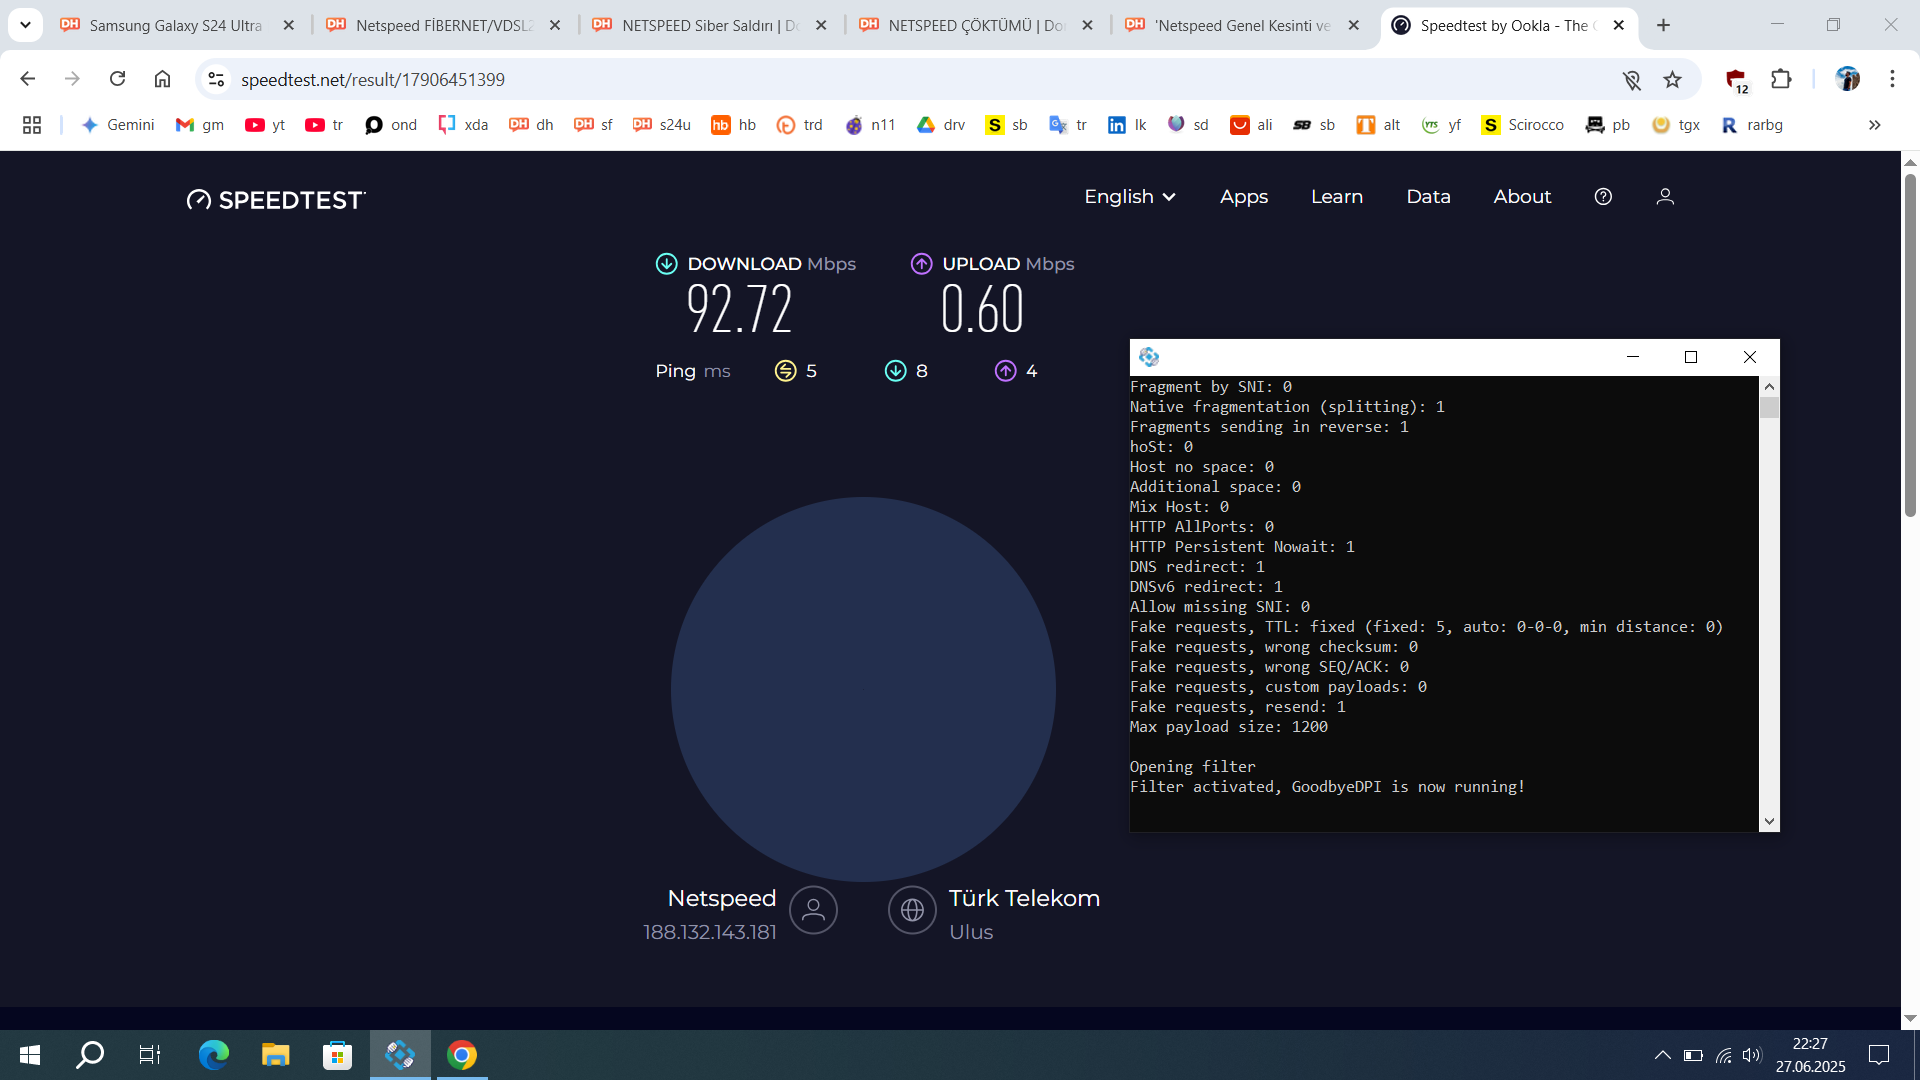Click the Windows Start button
Screen dimensions: 1920x1080
click(x=30, y=1055)
